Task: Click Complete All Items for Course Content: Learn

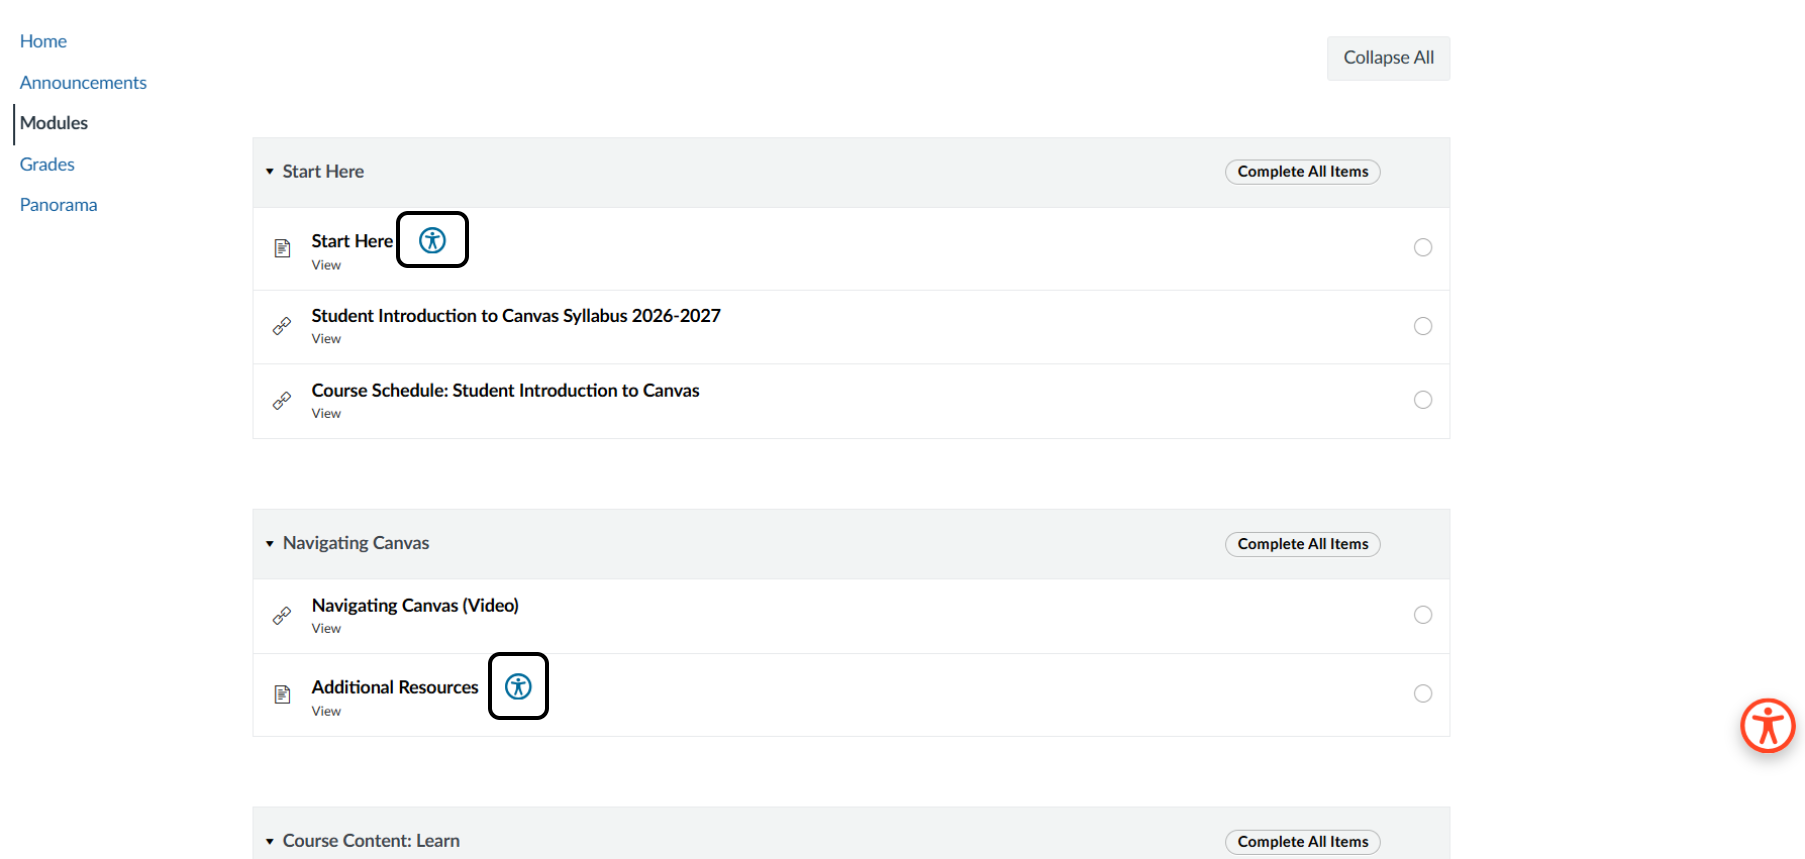Action: pyautogui.click(x=1303, y=842)
